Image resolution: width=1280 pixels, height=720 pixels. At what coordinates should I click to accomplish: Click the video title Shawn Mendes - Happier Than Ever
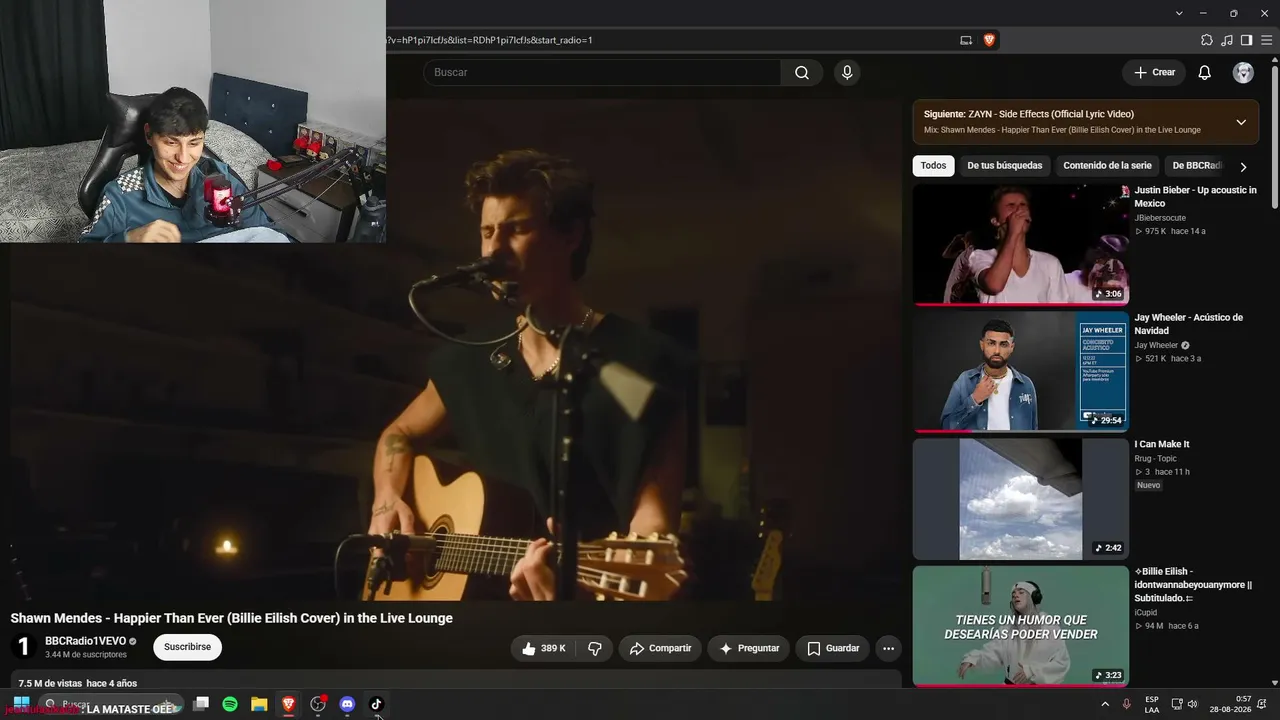tap(232, 618)
